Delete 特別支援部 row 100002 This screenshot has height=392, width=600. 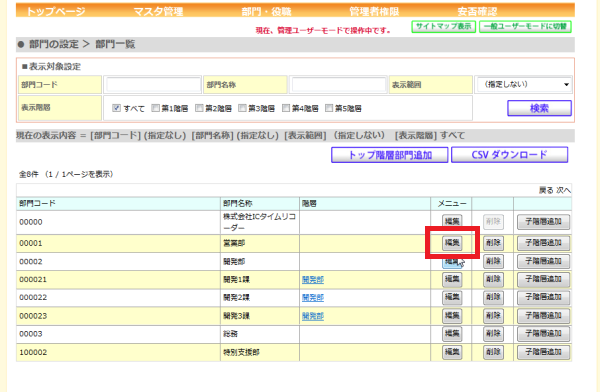(x=493, y=352)
